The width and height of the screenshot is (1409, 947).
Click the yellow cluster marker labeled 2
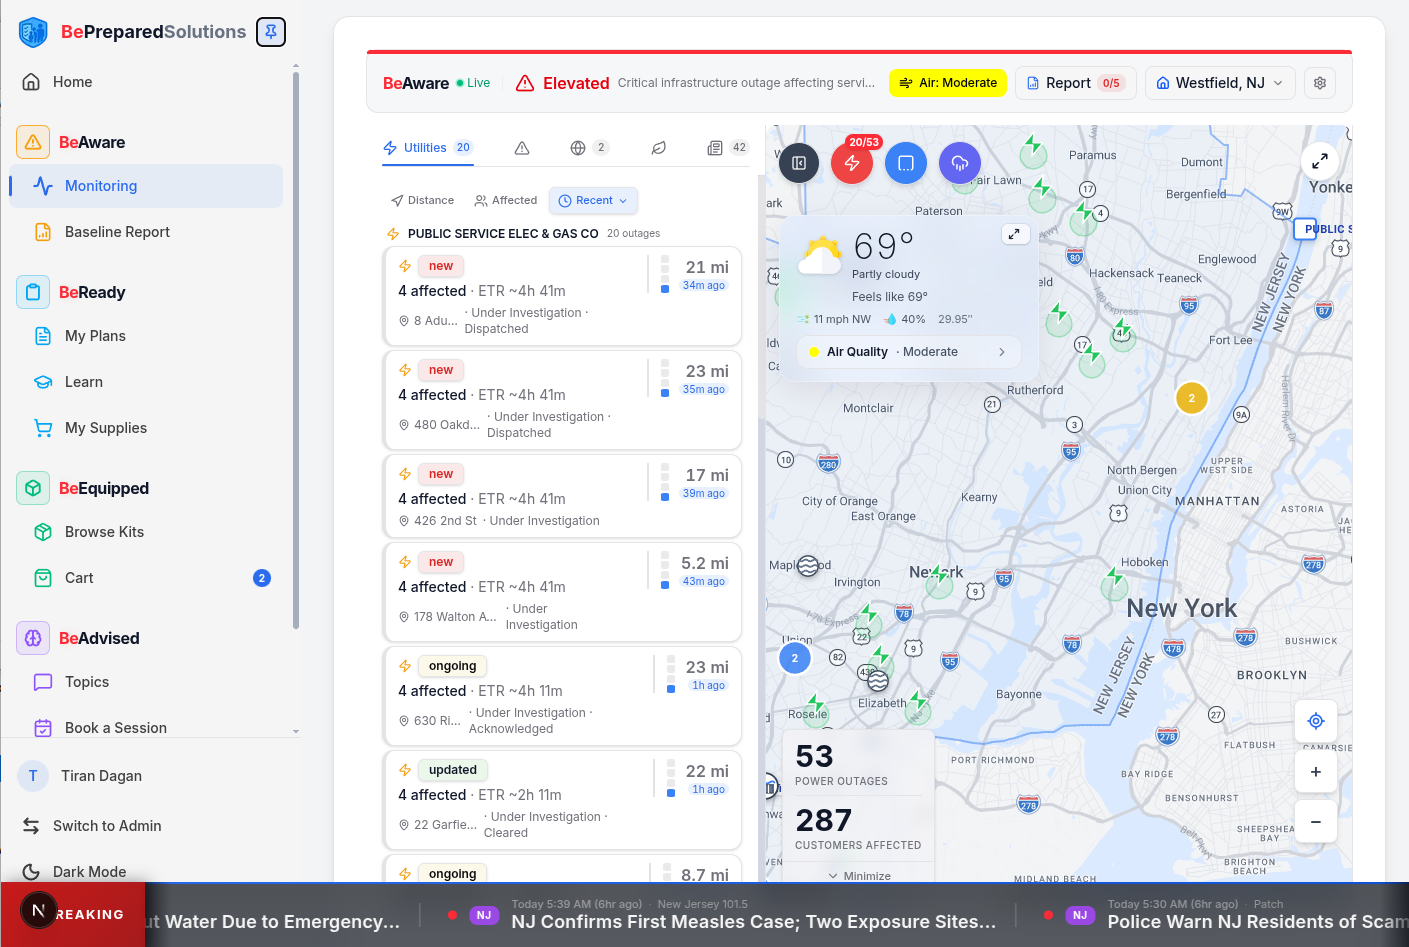point(1191,398)
